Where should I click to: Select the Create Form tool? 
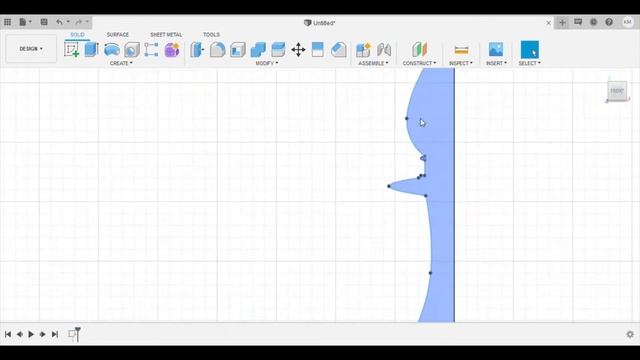(172, 50)
